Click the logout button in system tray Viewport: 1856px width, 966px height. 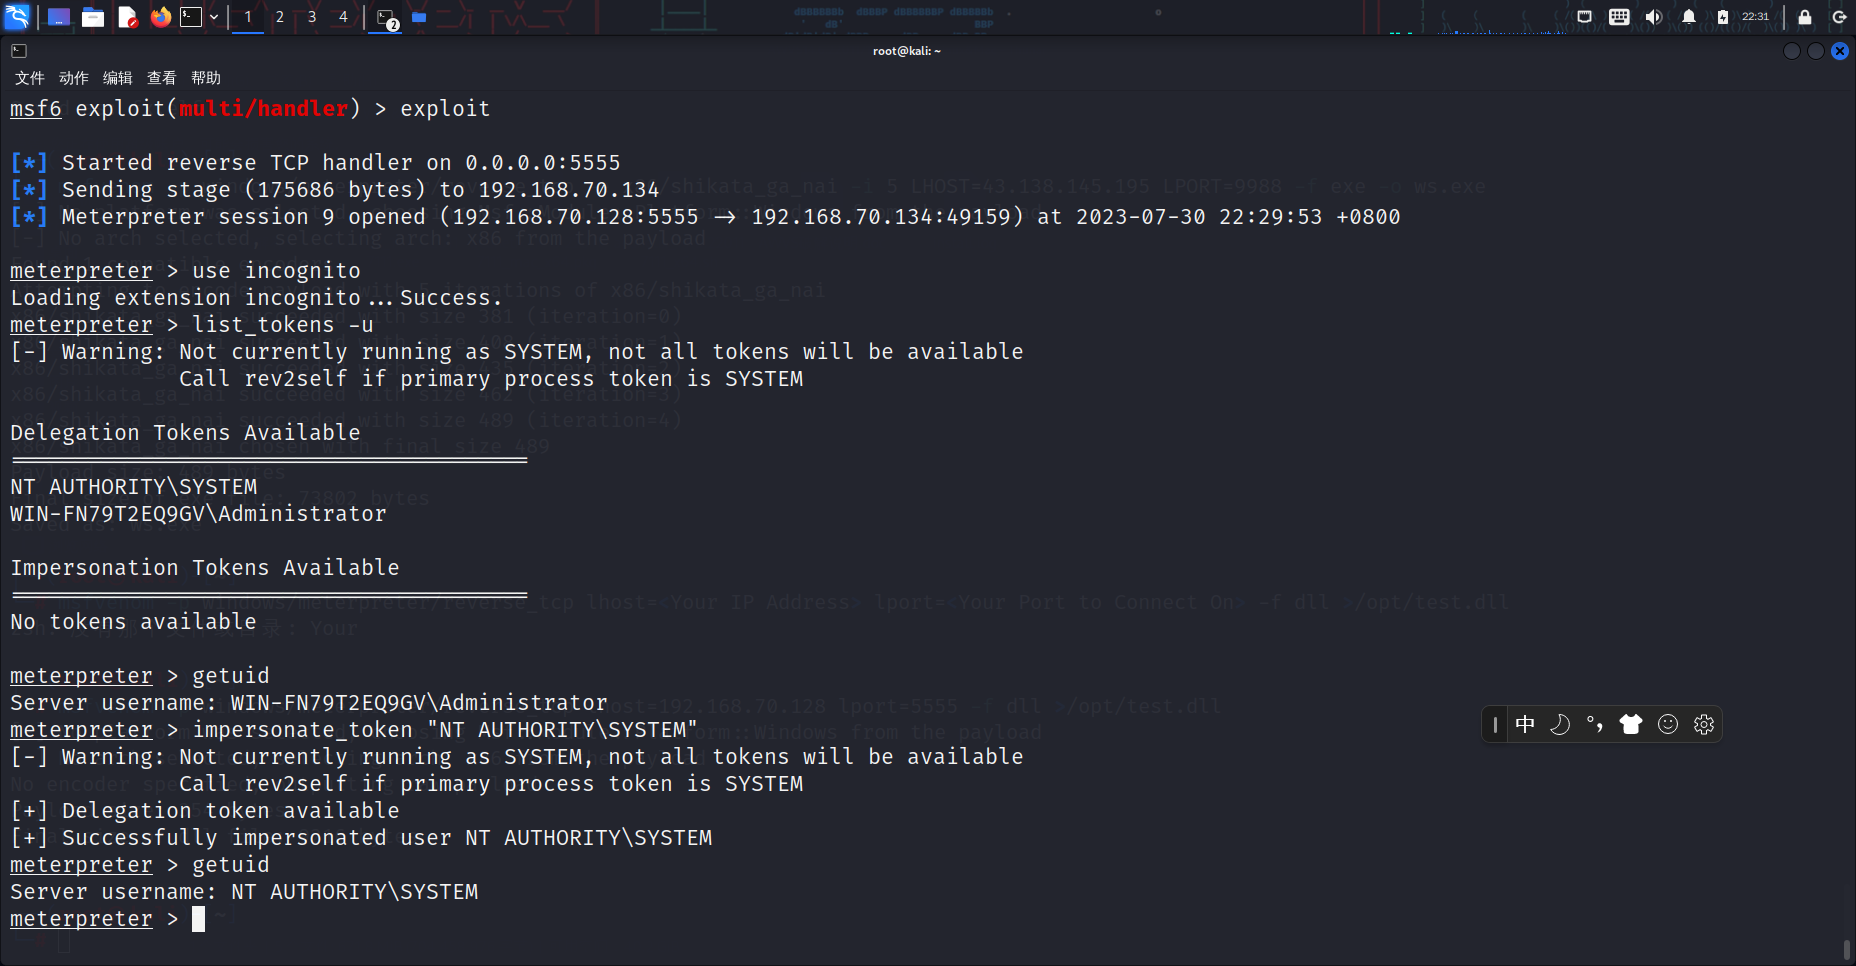click(1840, 17)
